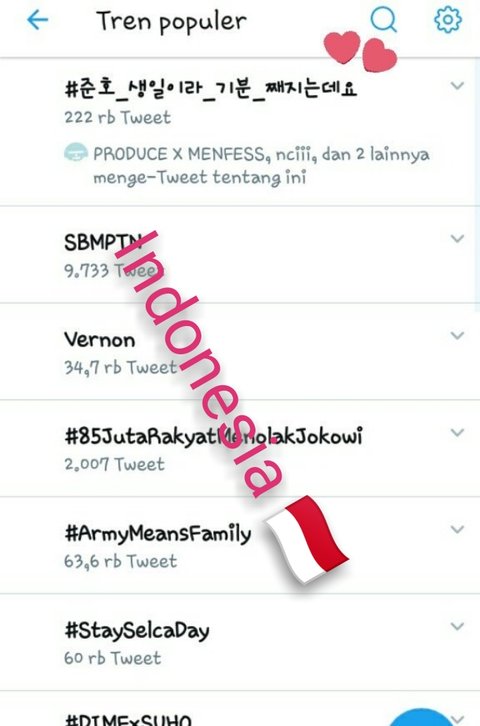Expand options for Korean hashtag trend
480x726 pixels.
pos(457,86)
